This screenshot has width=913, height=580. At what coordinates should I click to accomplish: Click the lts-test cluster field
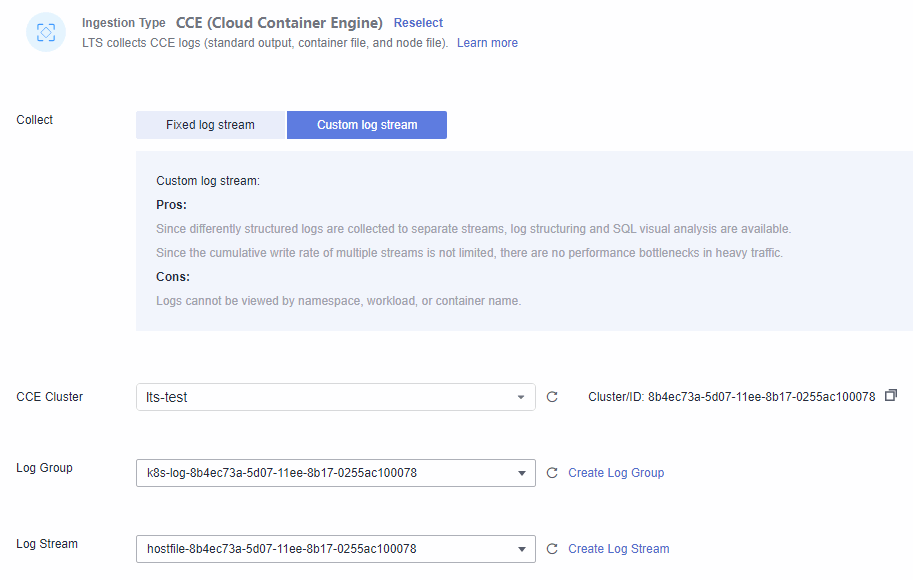coord(336,397)
